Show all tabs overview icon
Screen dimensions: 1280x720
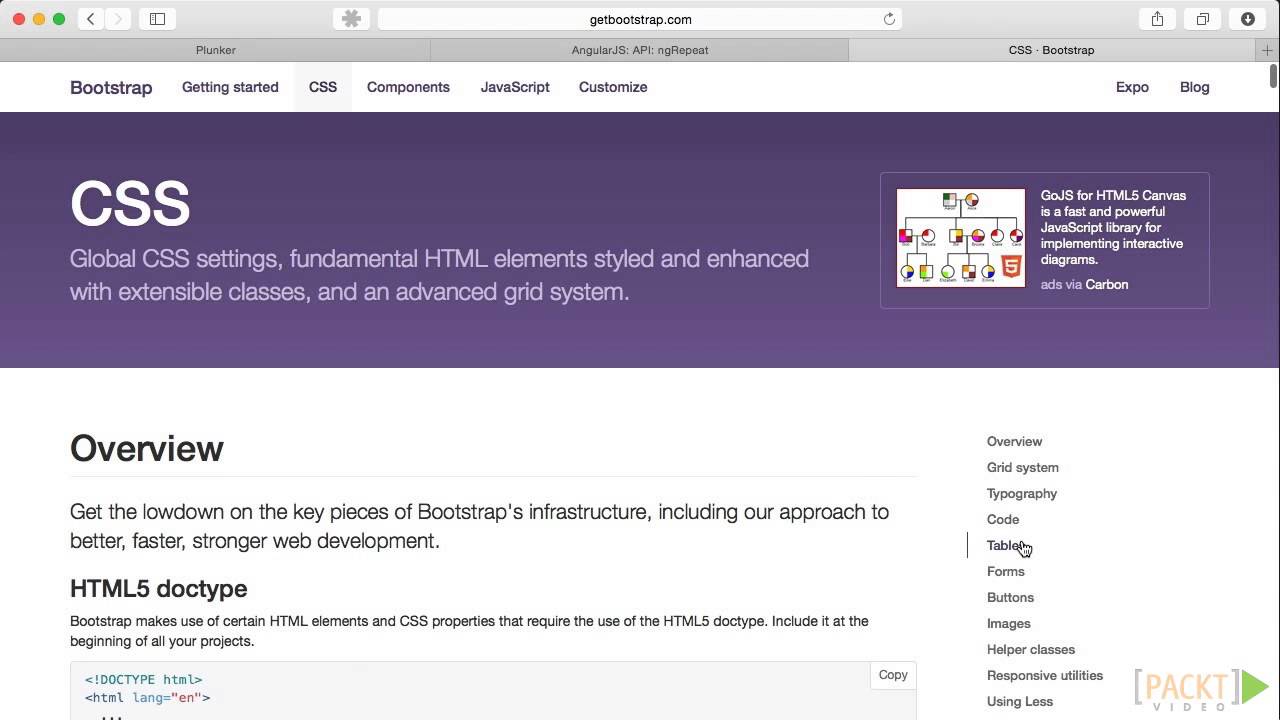[x=1203, y=19]
